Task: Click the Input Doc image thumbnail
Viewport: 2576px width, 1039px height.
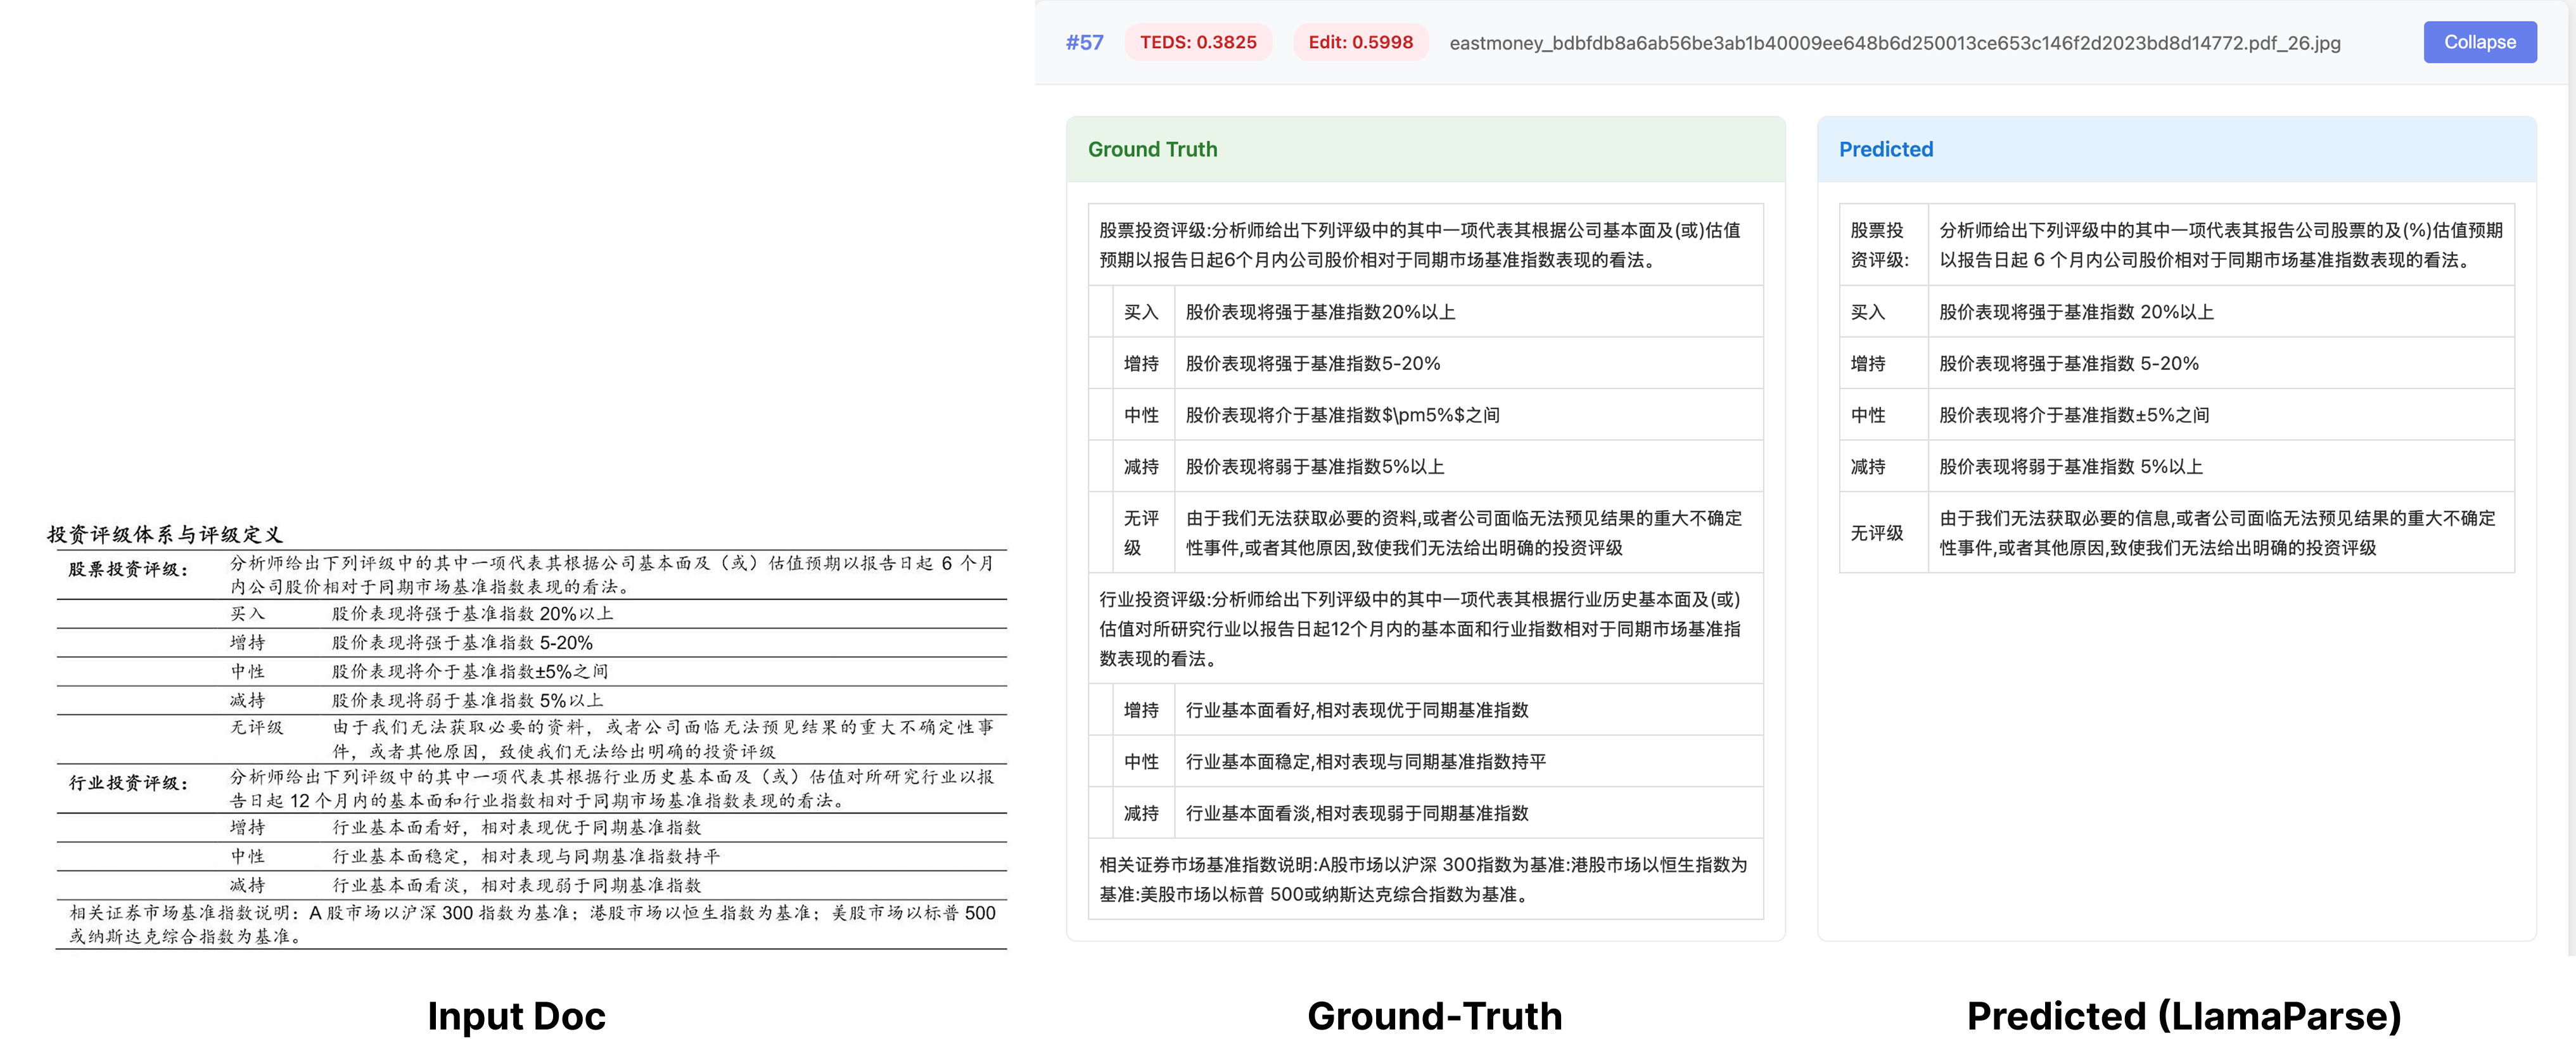Action: click(530, 740)
